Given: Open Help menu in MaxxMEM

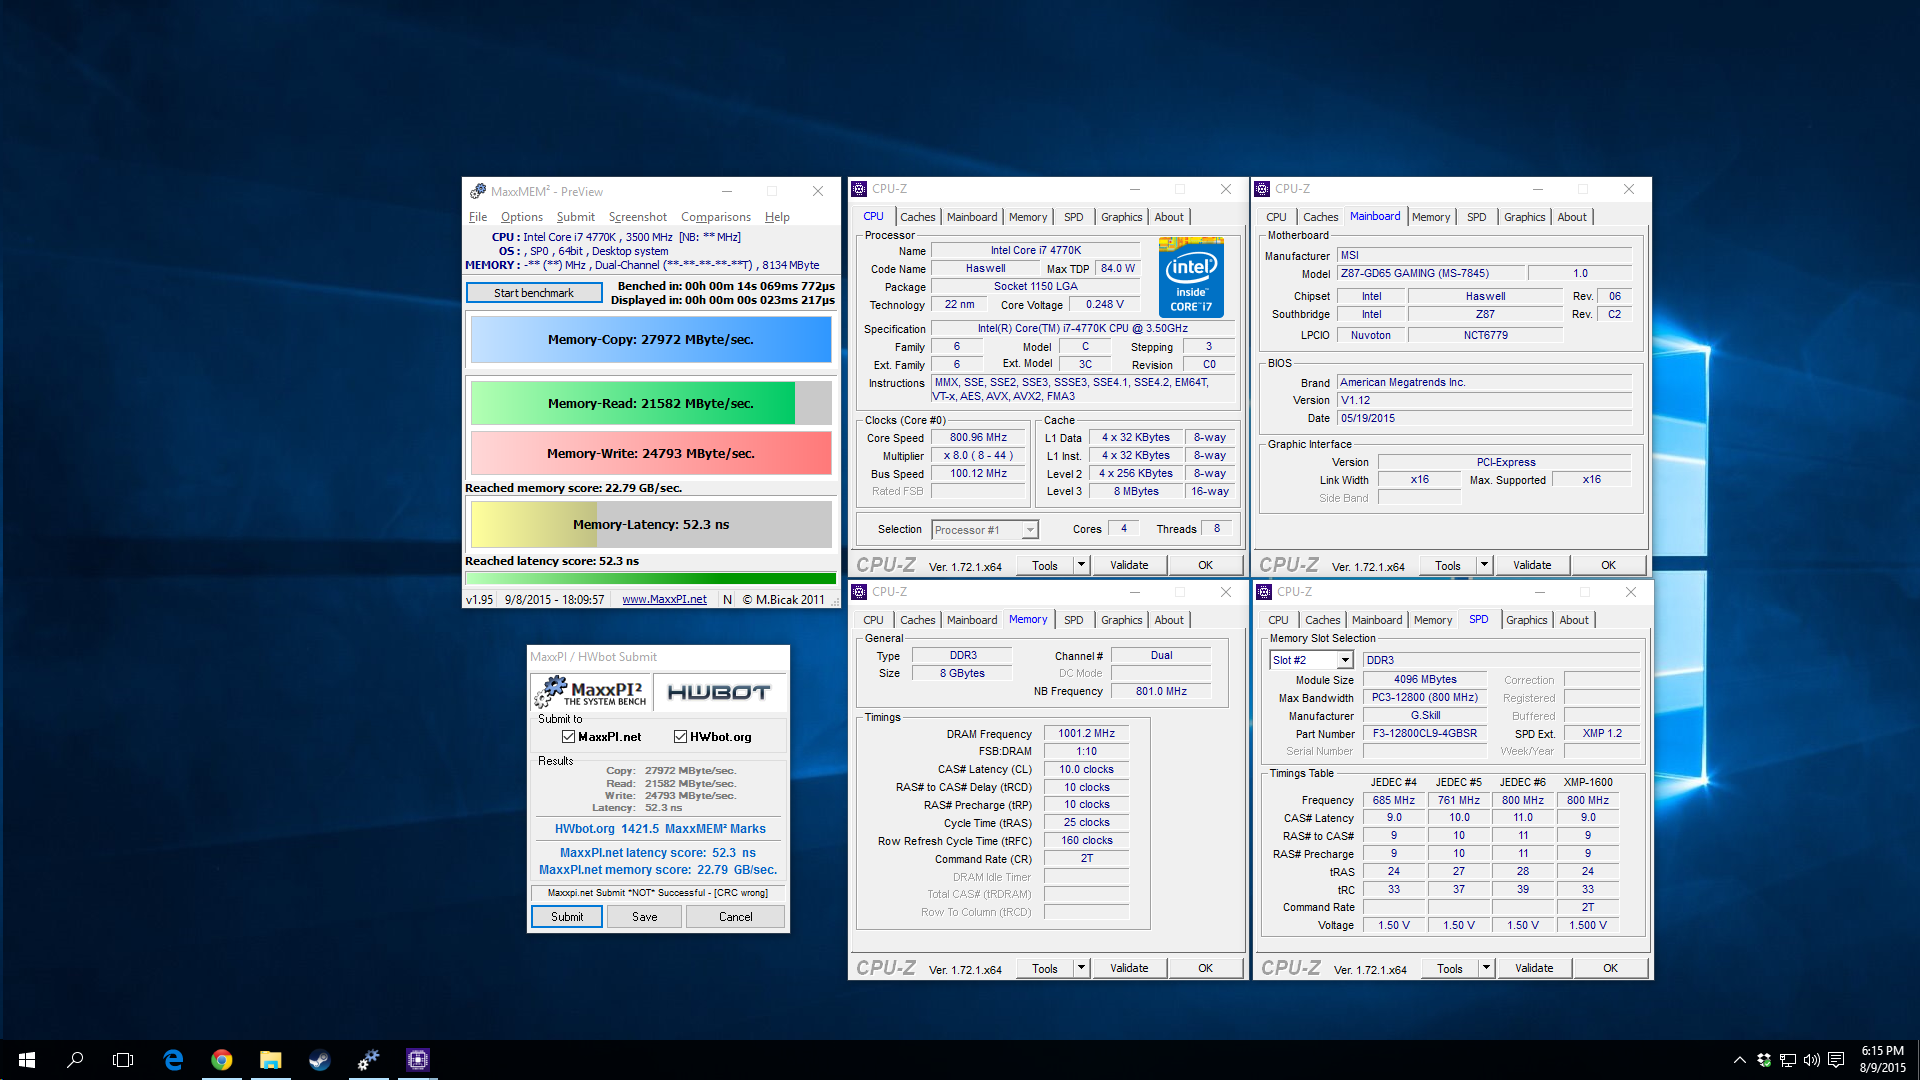Looking at the screenshot, I should coord(777,217).
